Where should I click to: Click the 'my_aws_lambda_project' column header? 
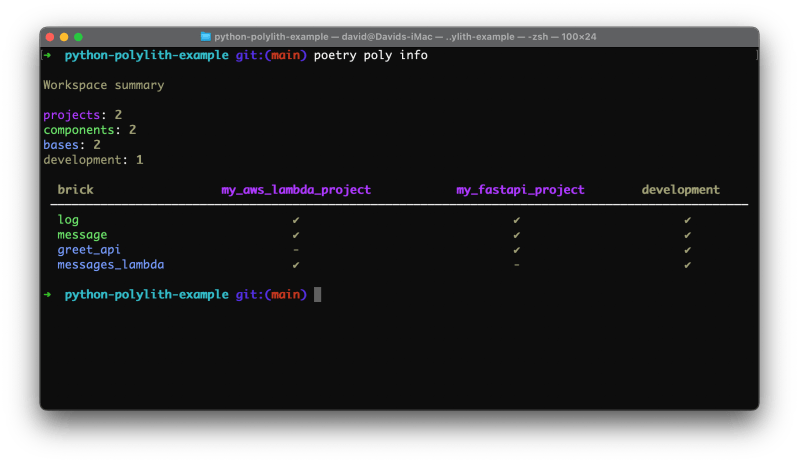(x=296, y=190)
